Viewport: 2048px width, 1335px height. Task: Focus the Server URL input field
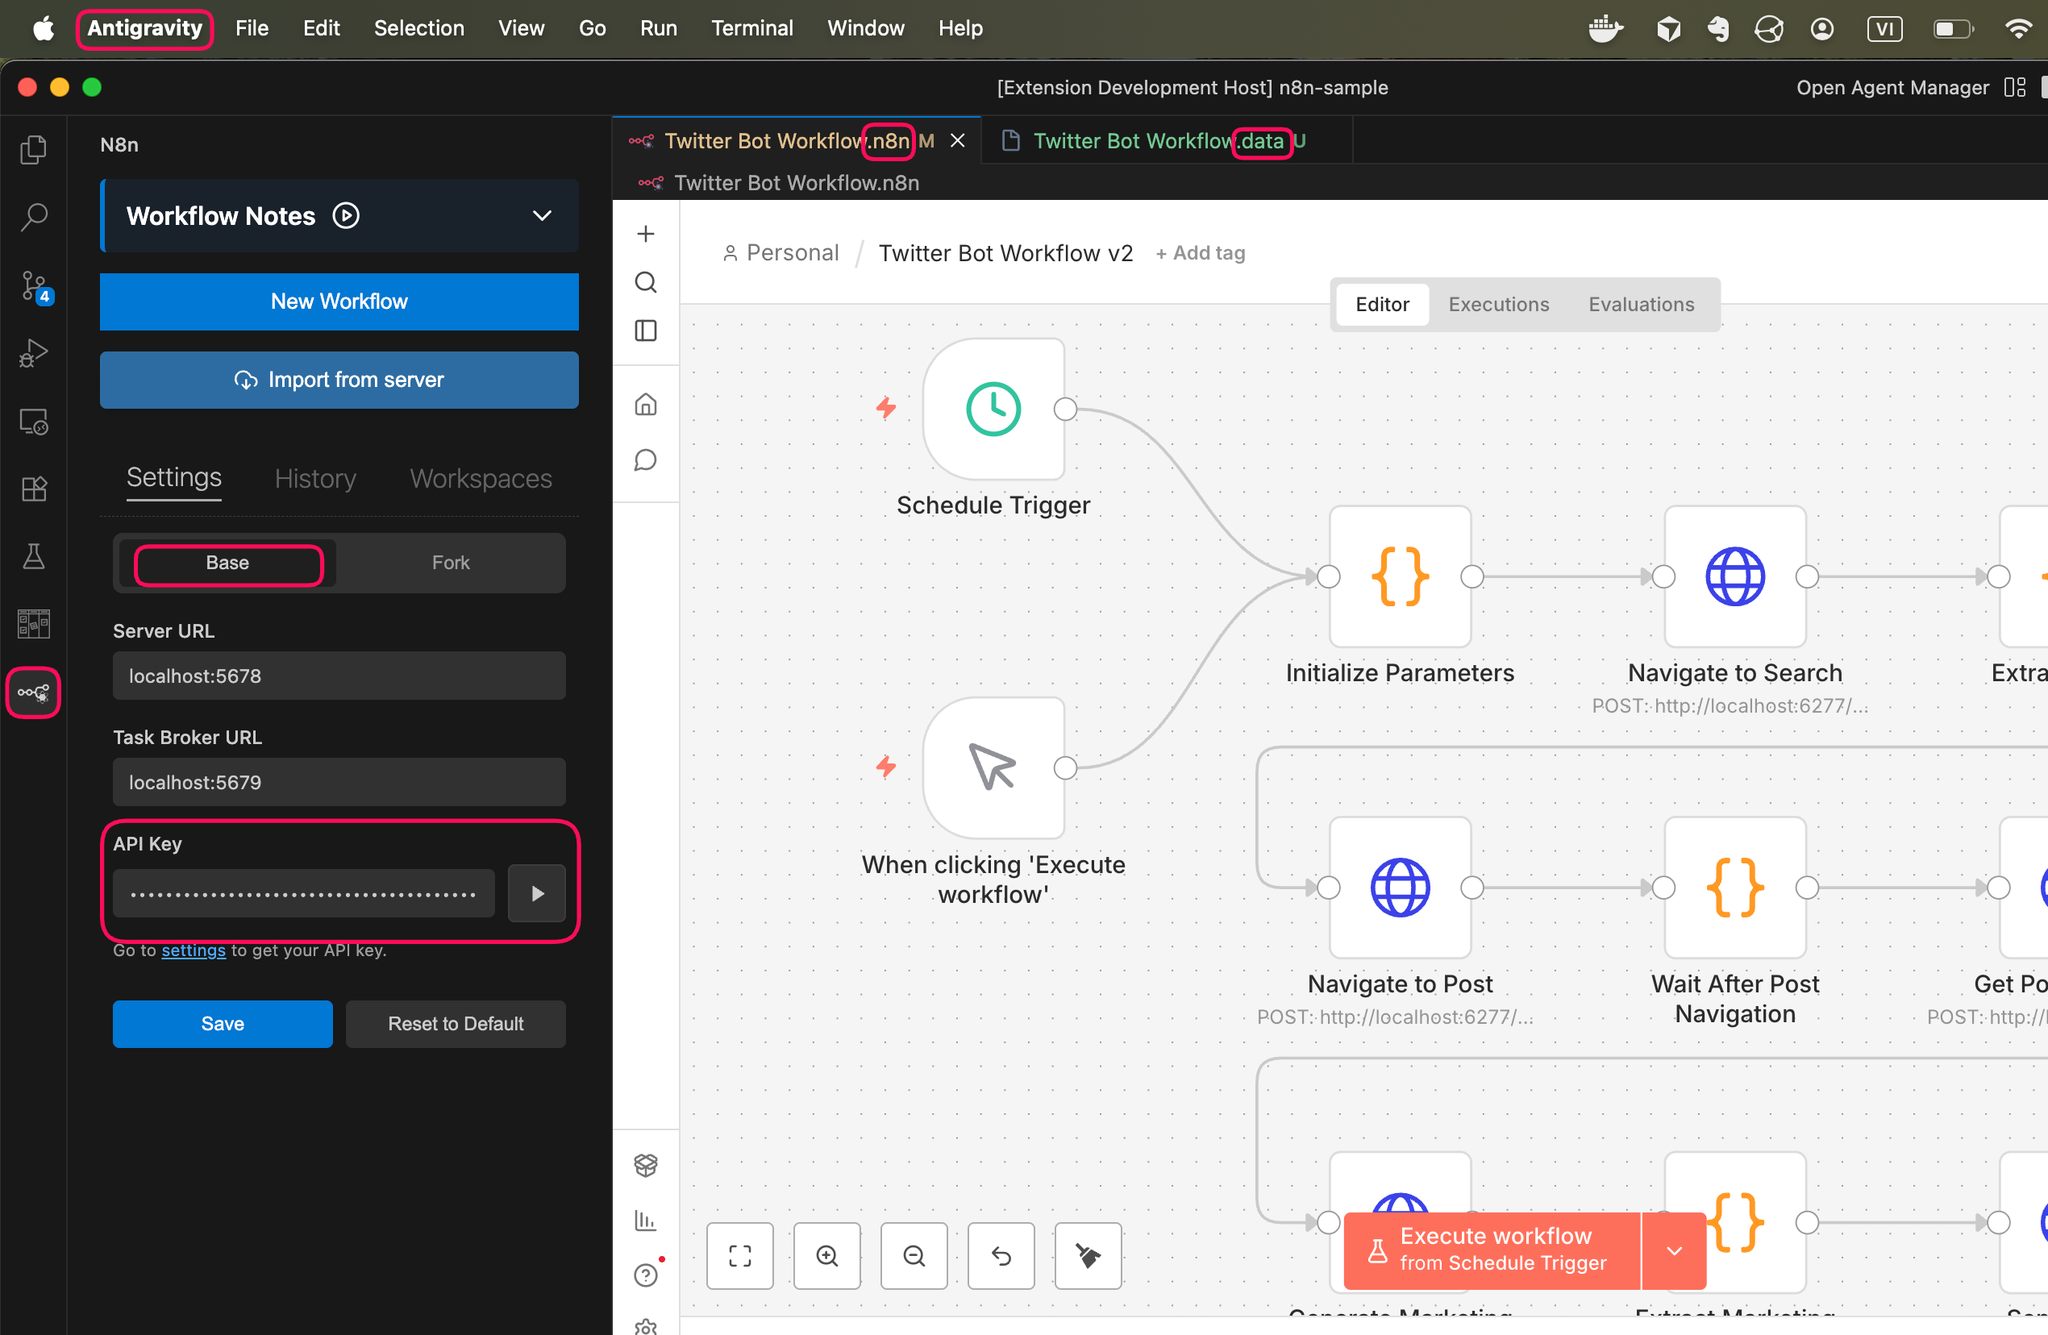[x=339, y=676]
